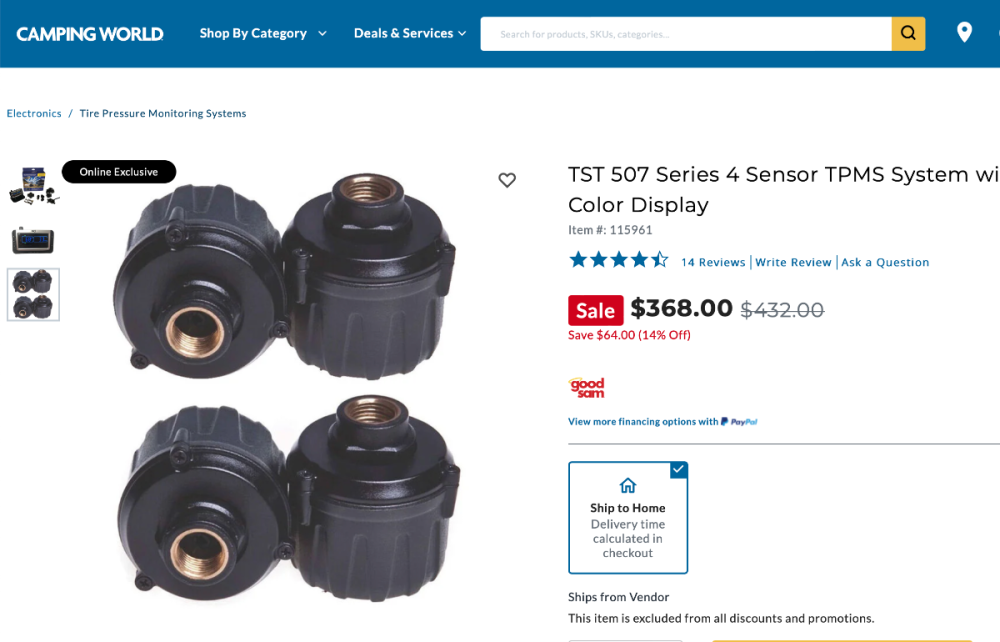Screen dimensions: 1000x642
Task: Select Electronics in the breadcrumb trail
Action: (x=34, y=113)
